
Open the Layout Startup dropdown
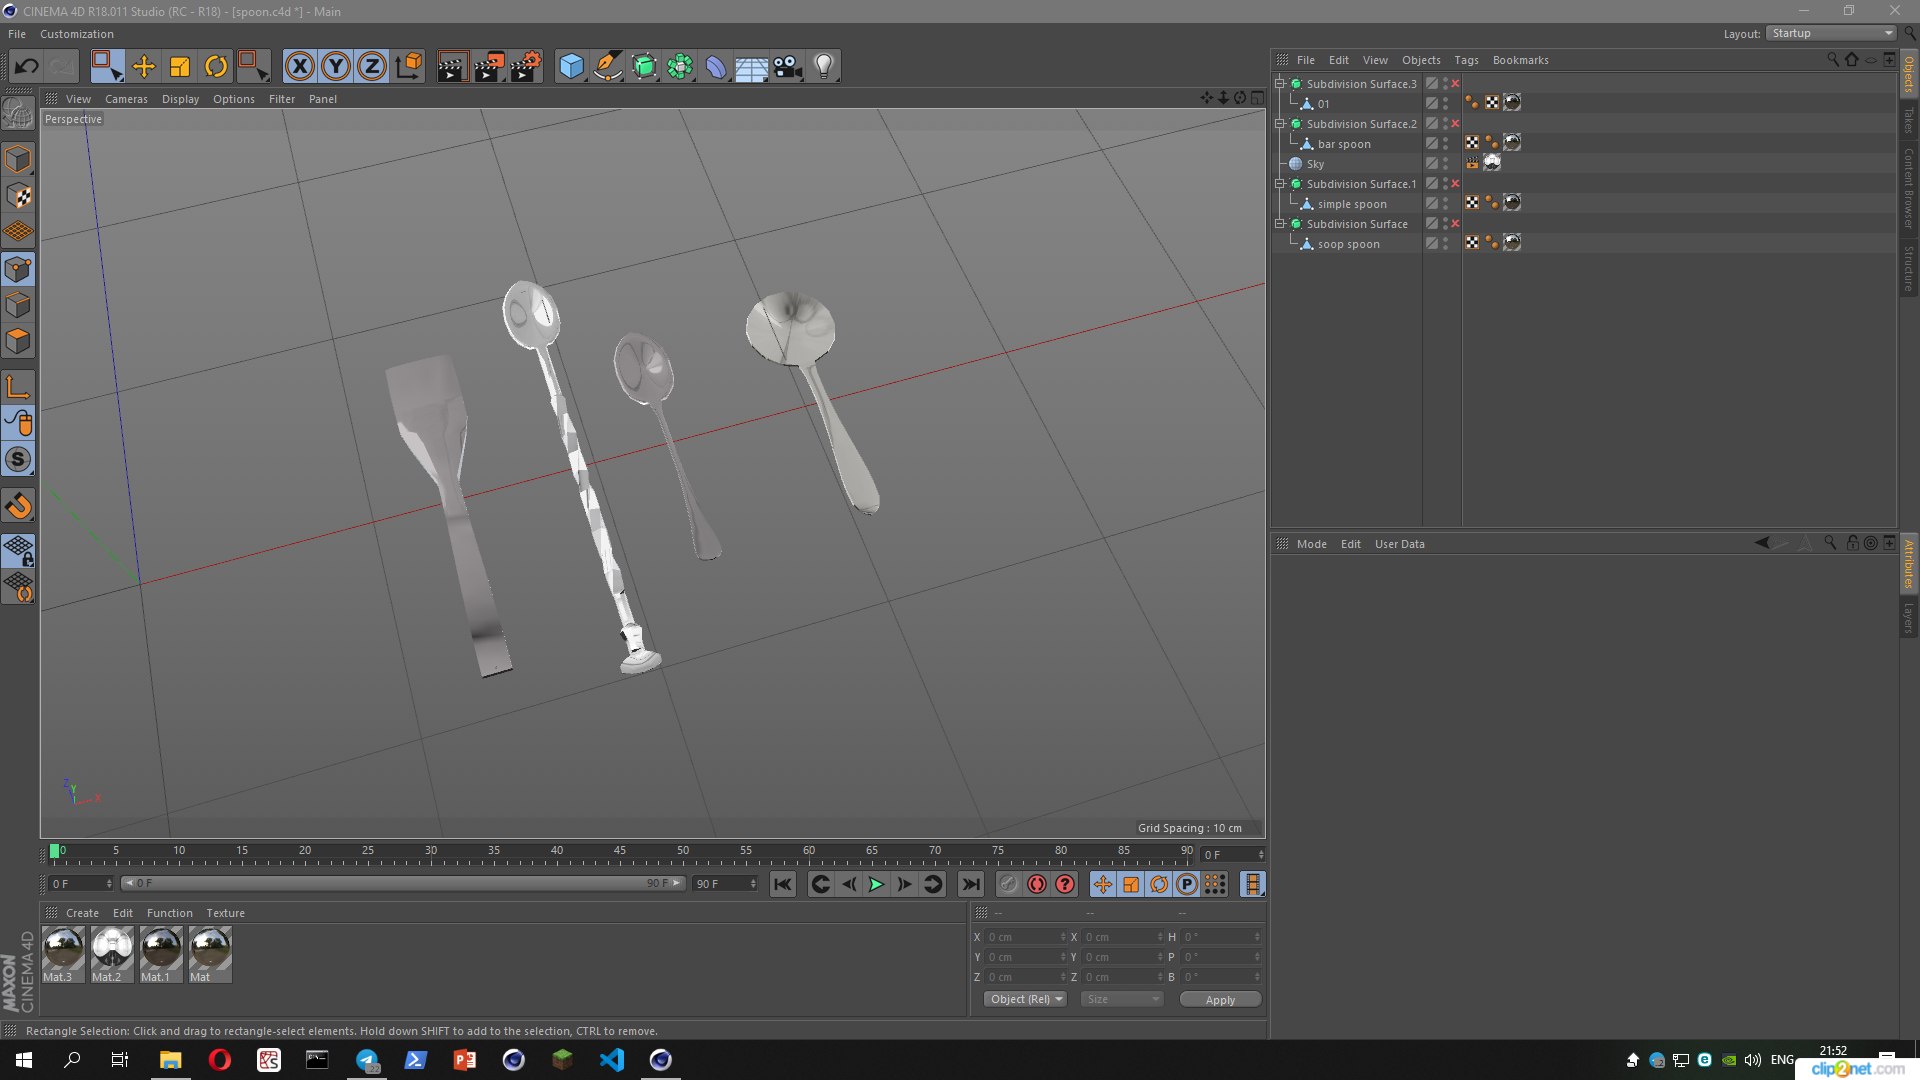1832,33
